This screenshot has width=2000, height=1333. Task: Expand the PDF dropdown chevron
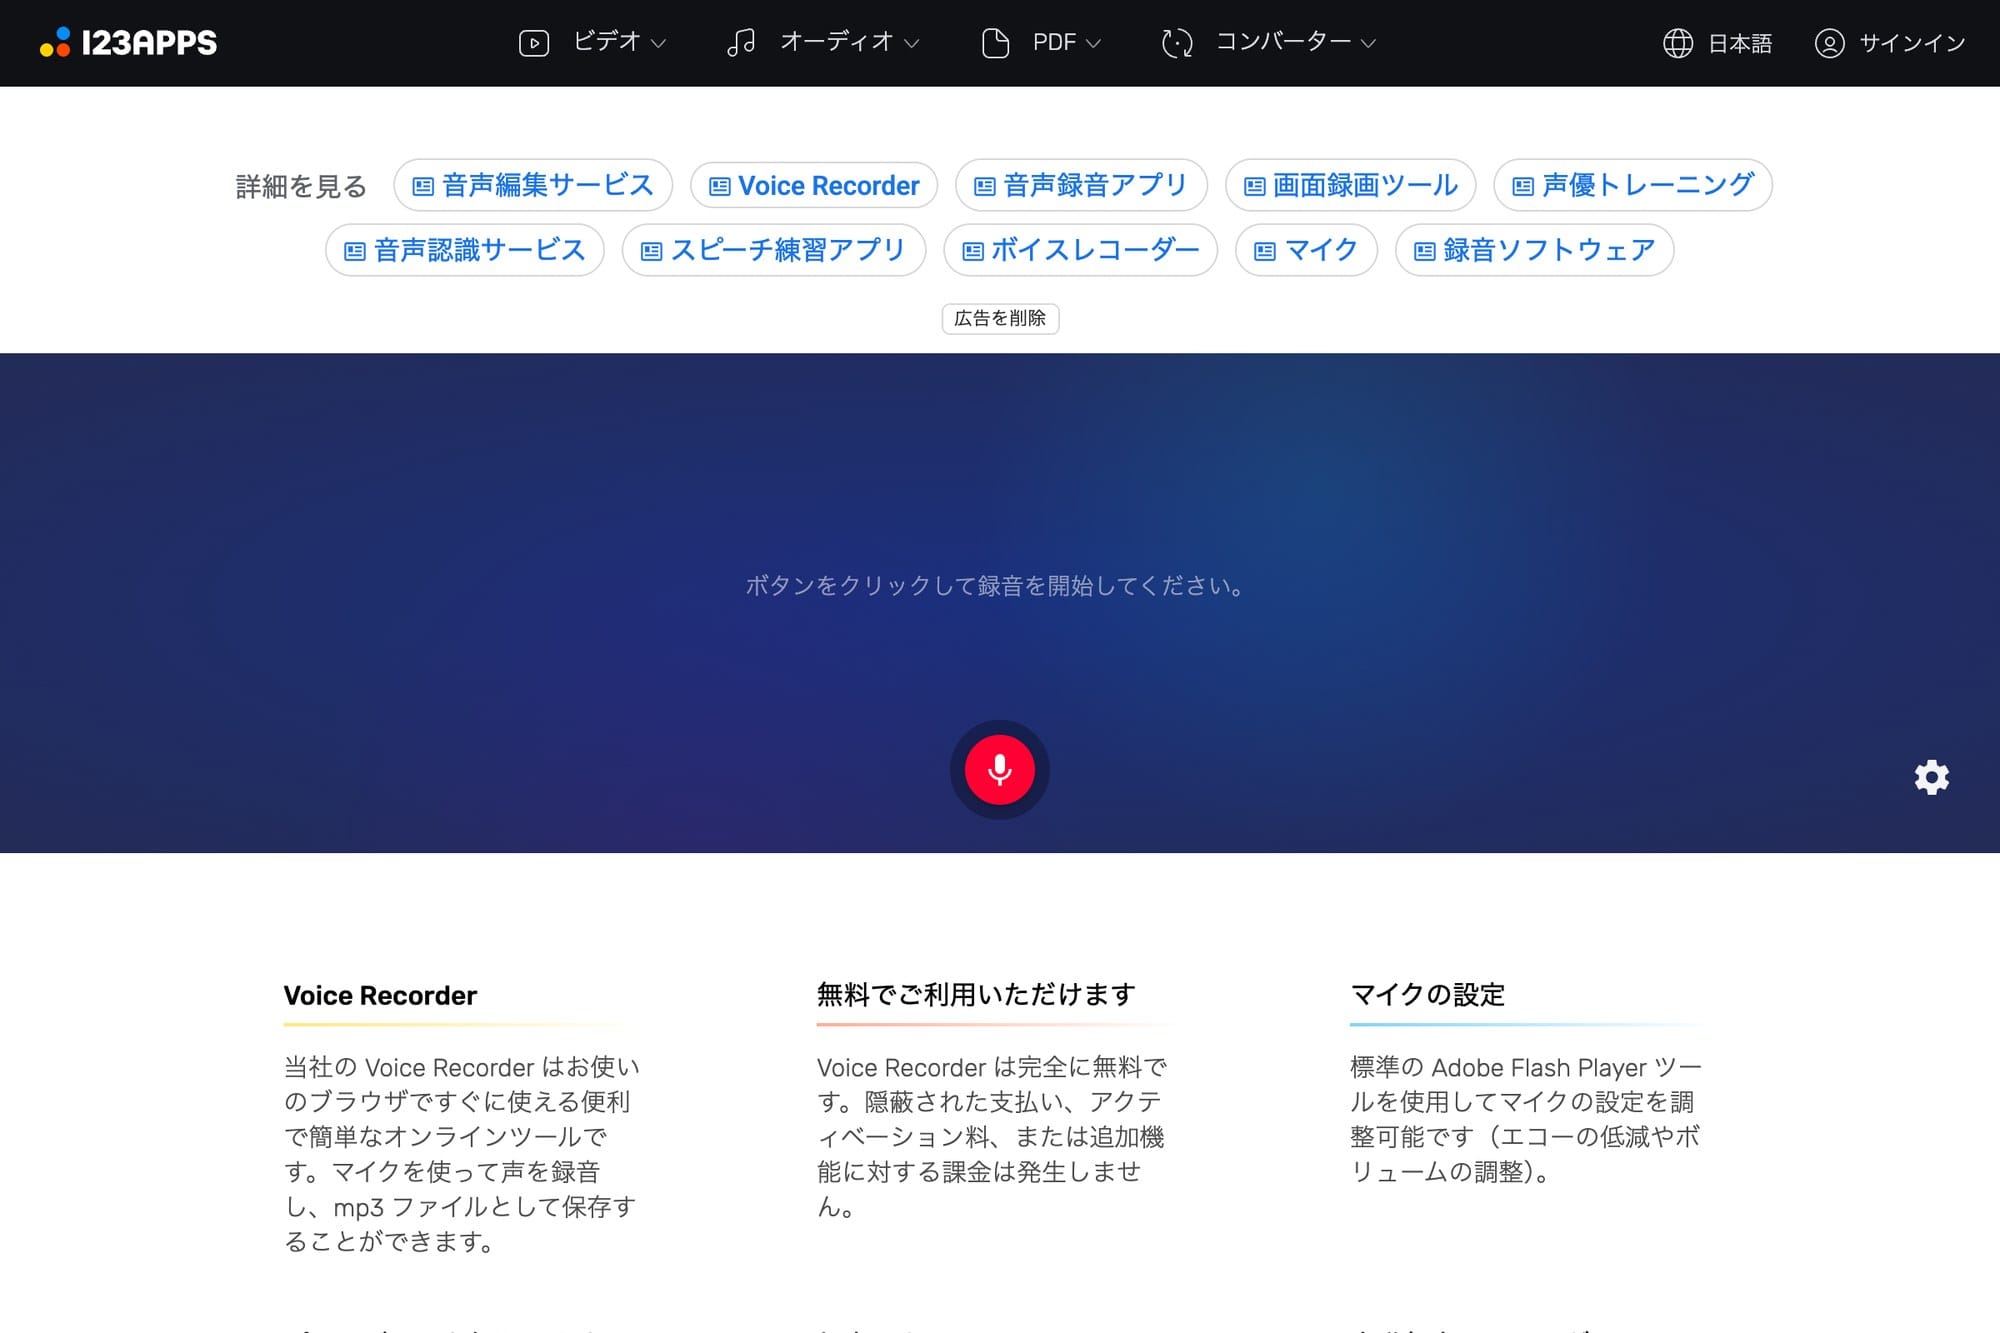click(1093, 44)
